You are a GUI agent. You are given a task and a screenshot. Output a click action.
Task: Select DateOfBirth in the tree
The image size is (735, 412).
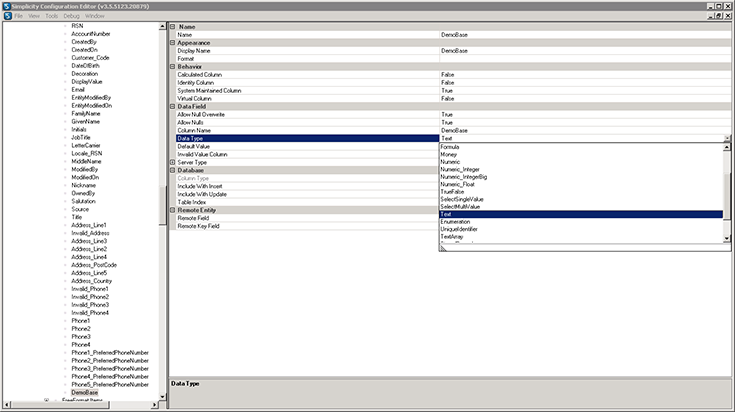tap(85, 66)
